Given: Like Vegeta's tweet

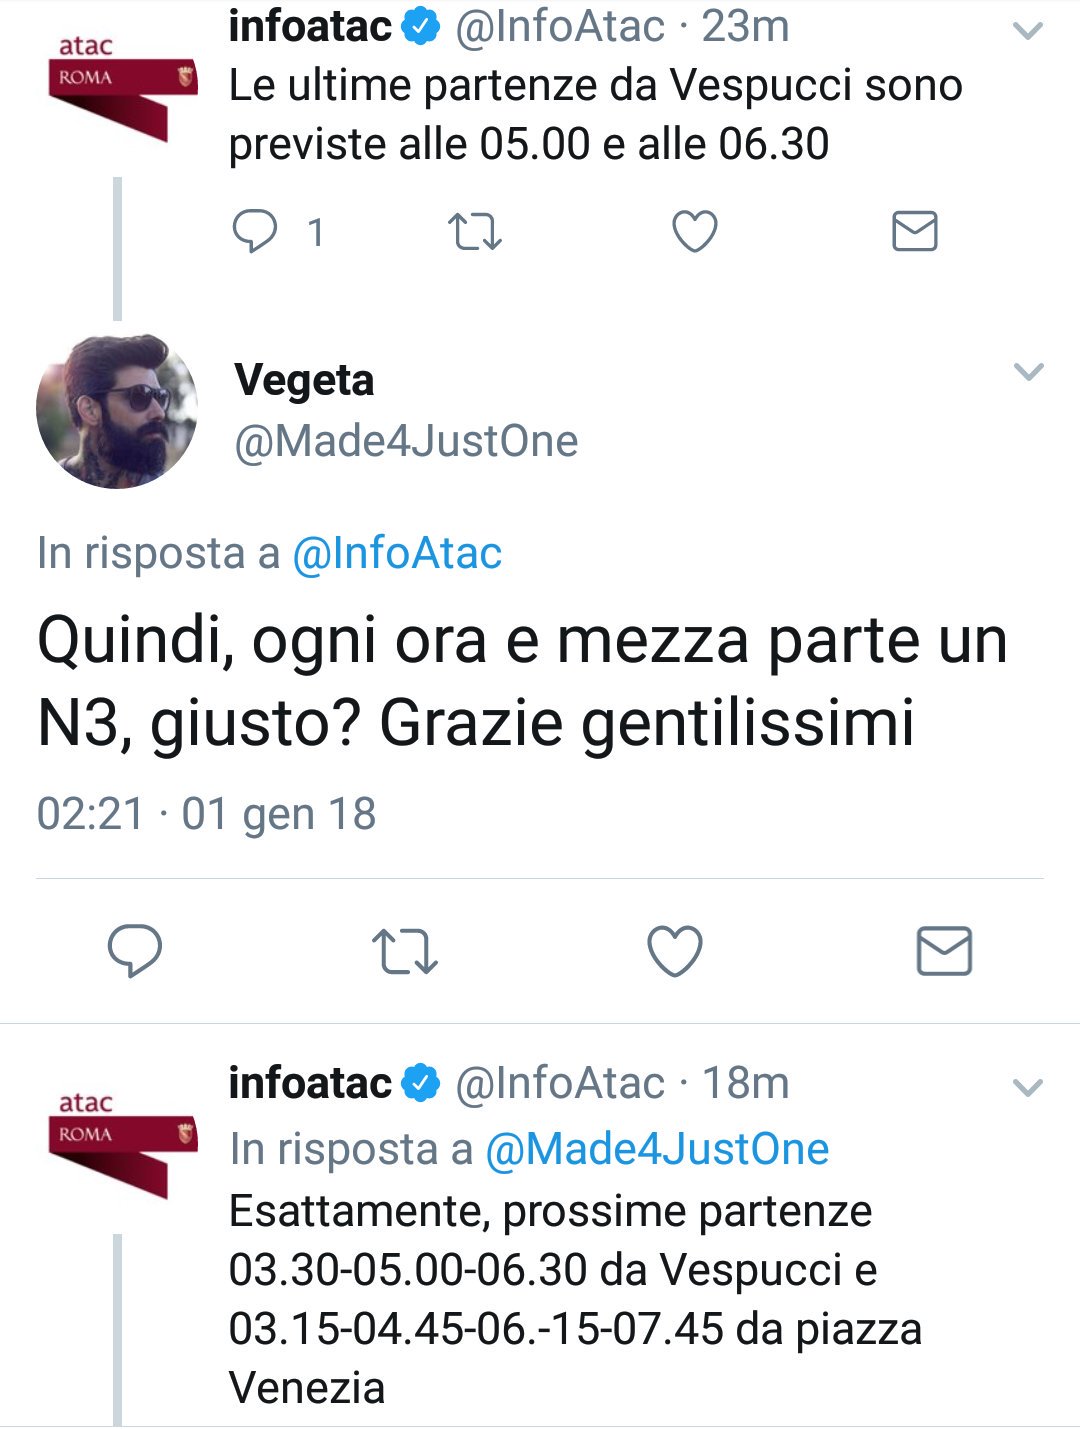Looking at the screenshot, I should coord(675,950).
